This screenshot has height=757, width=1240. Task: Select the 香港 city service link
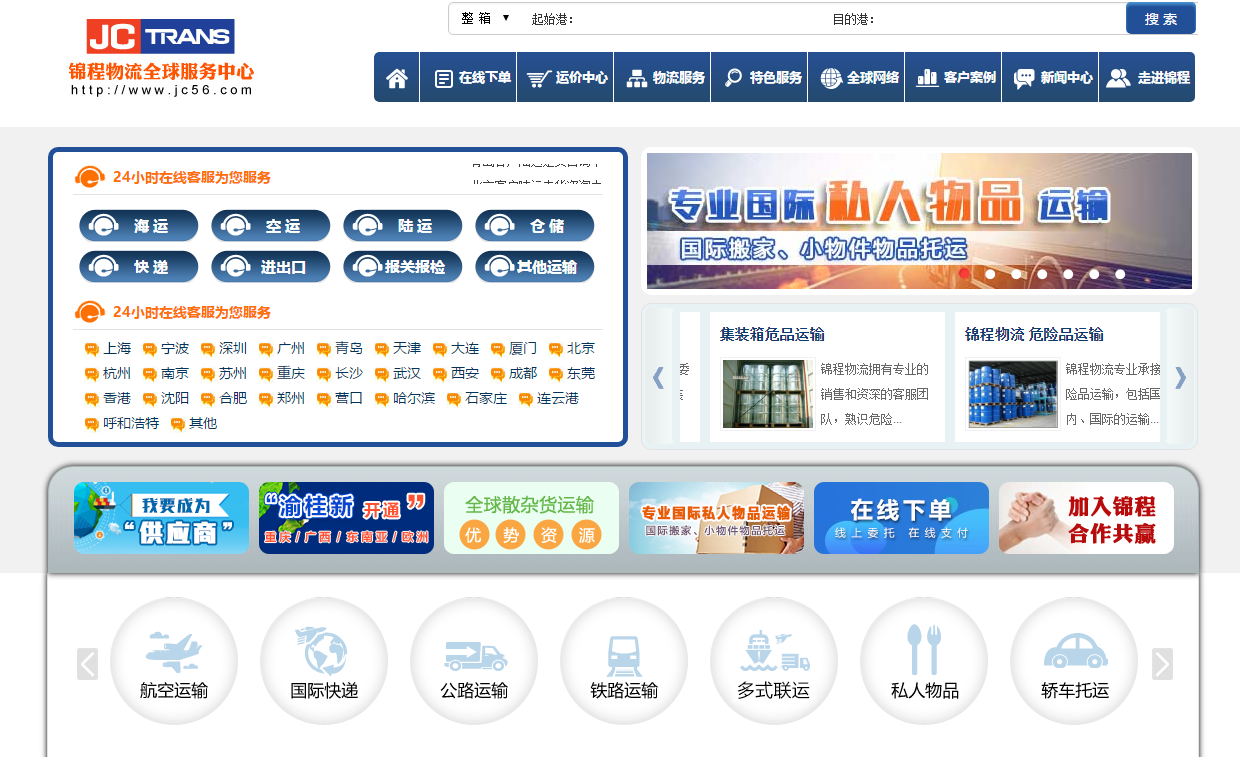[x=109, y=399]
